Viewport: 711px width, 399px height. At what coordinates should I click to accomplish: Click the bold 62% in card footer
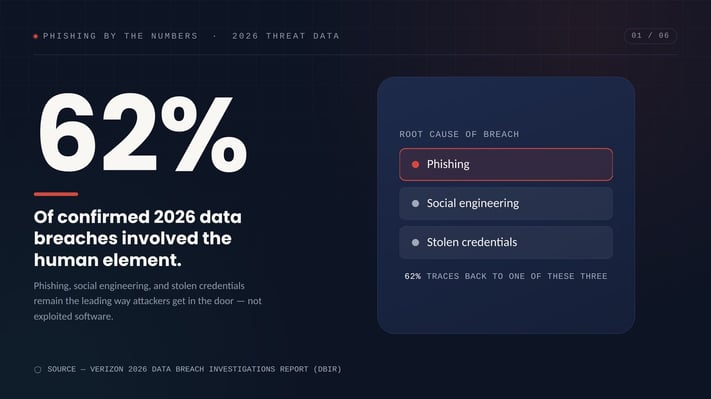pos(413,276)
